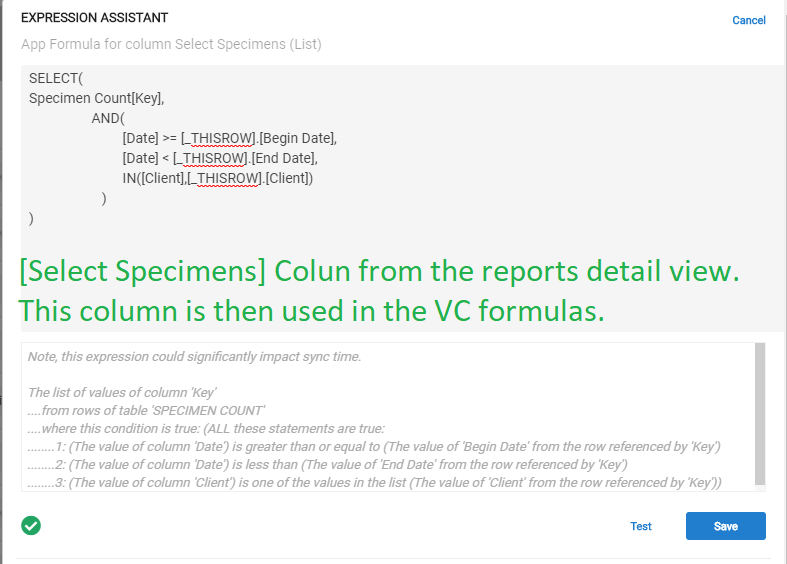Click the scrollbar in the explanation box

point(760,414)
